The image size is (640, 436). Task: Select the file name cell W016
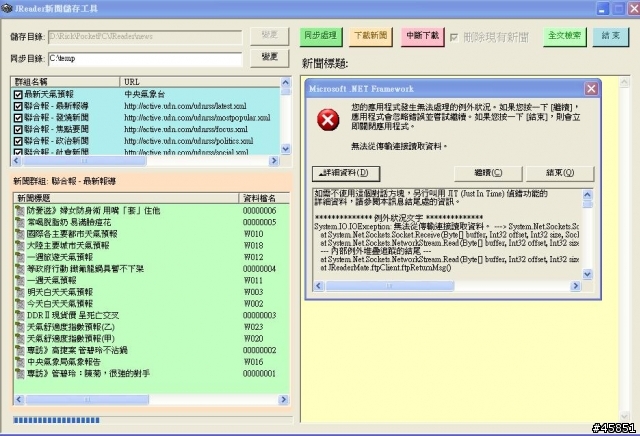point(253,362)
